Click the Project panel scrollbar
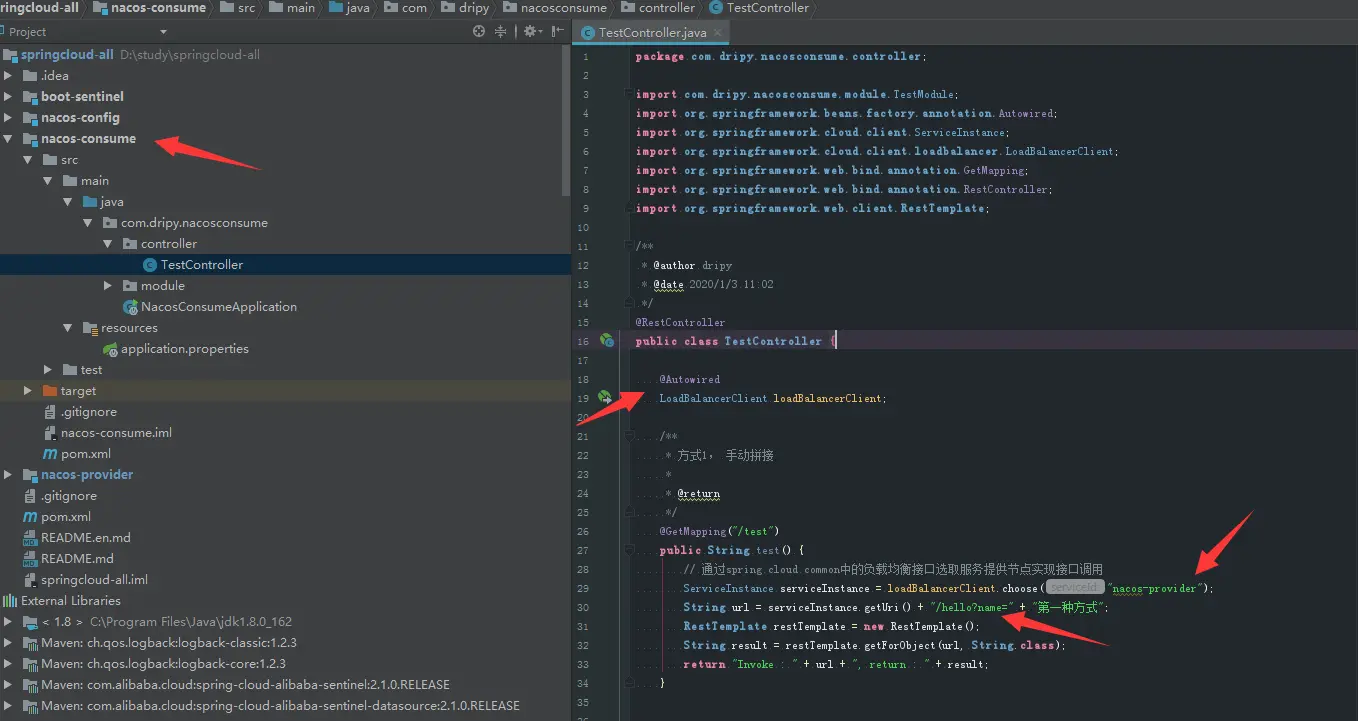1358x721 pixels. point(566,120)
